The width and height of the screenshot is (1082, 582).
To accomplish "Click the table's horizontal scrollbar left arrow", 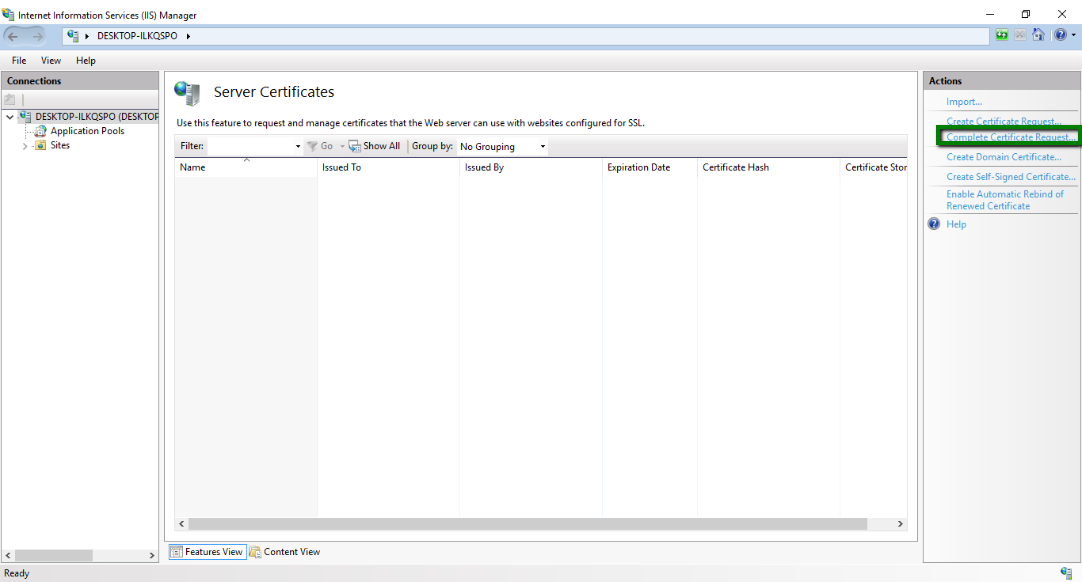I will pos(181,524).
